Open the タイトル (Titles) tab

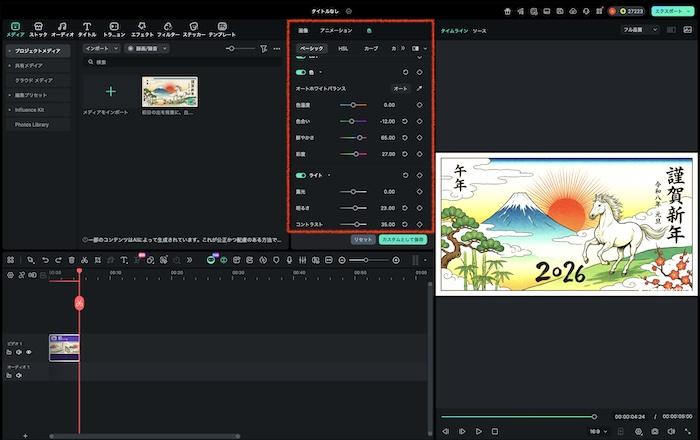tap(87, 29)
